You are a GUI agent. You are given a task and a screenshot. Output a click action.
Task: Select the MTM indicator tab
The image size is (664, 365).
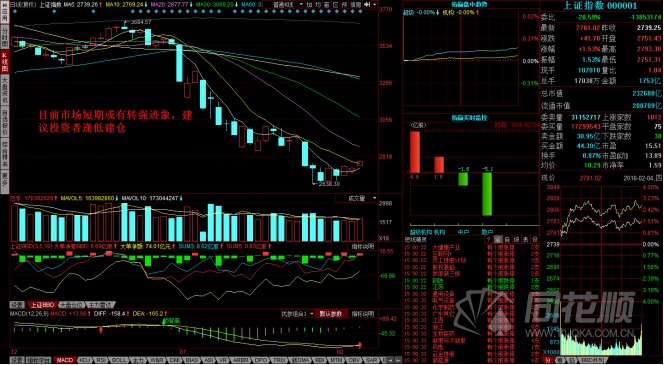[336, 360]
